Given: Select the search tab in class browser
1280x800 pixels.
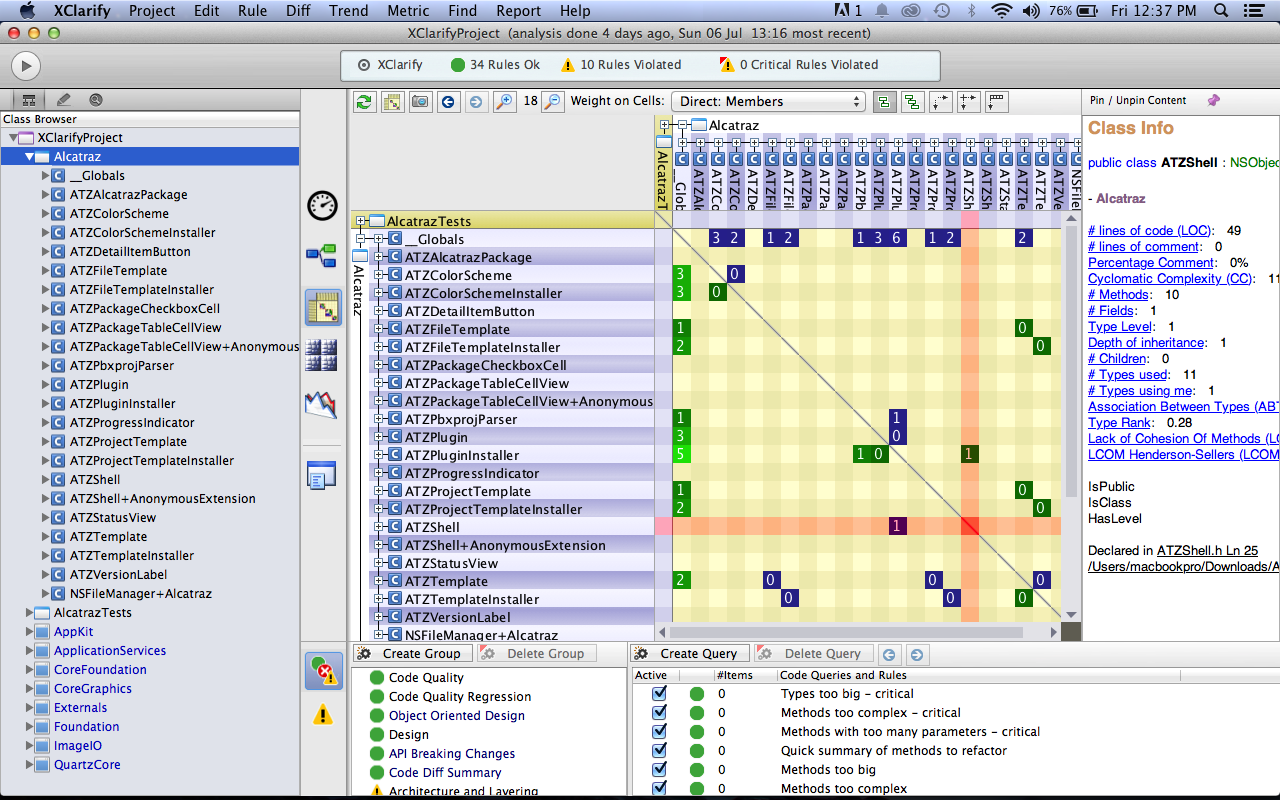Looking at the screenshot, I should (x=96, y=100).
